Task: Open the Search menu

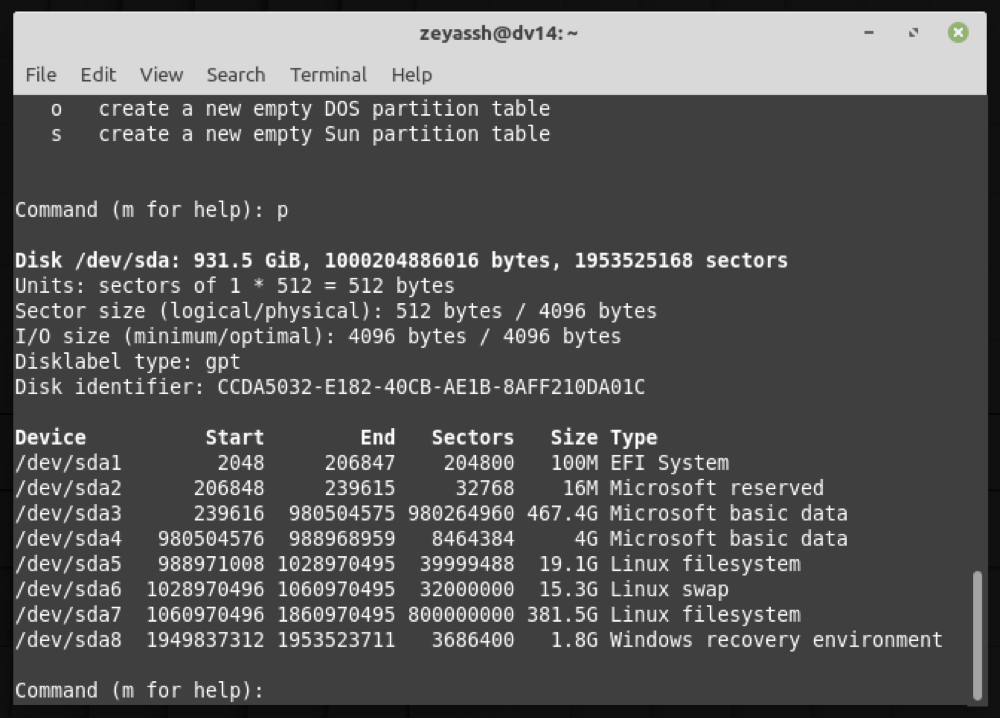Action: 235,75
